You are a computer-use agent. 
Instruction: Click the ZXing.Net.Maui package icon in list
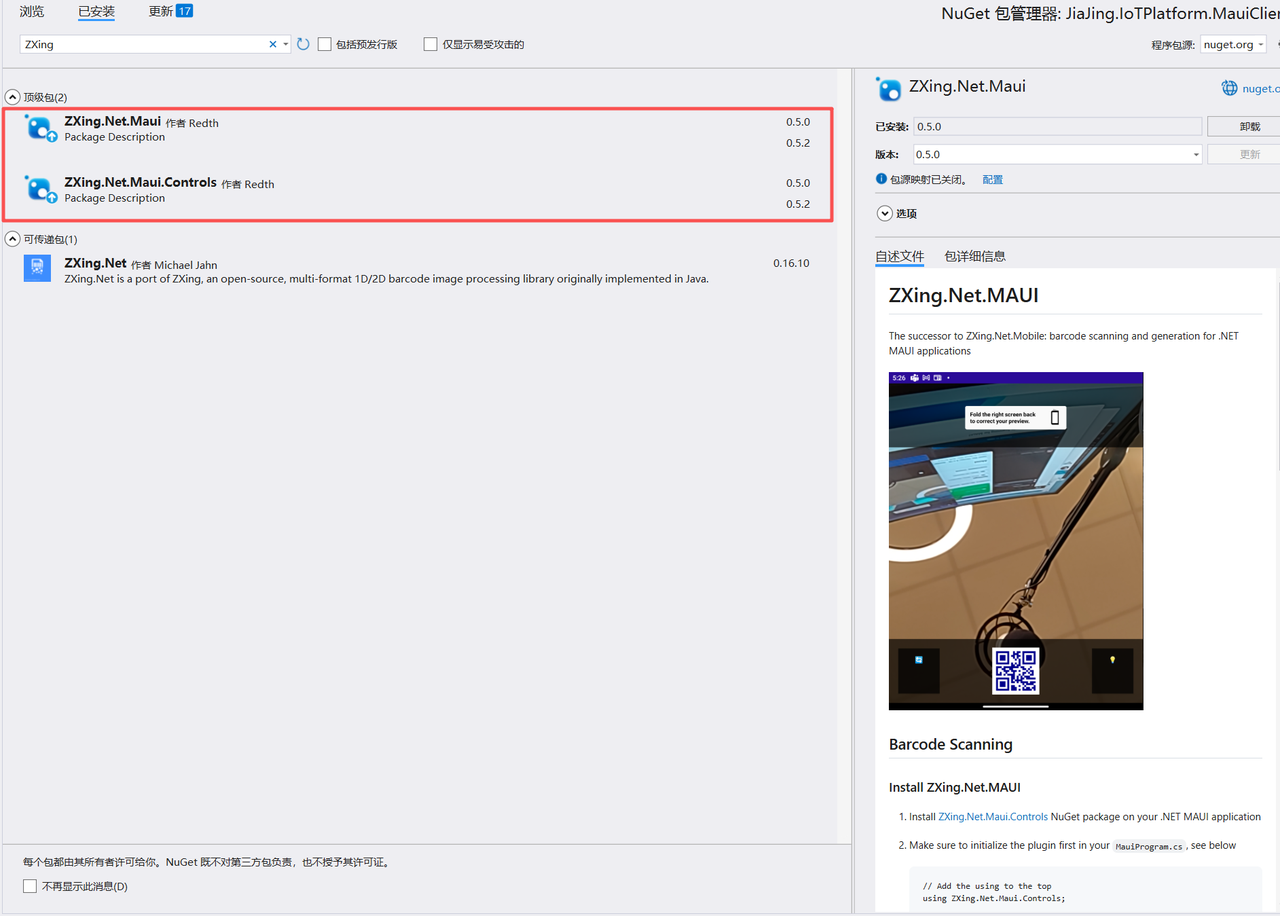point(39,128)
